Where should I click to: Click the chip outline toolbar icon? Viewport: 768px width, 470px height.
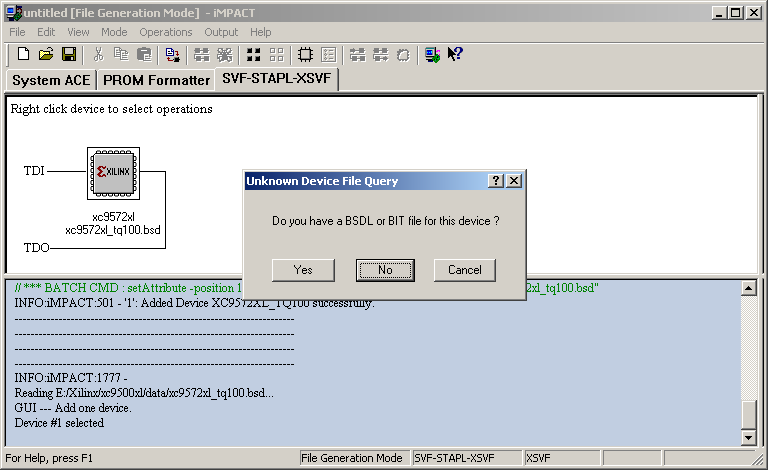(x=305, y=54)
